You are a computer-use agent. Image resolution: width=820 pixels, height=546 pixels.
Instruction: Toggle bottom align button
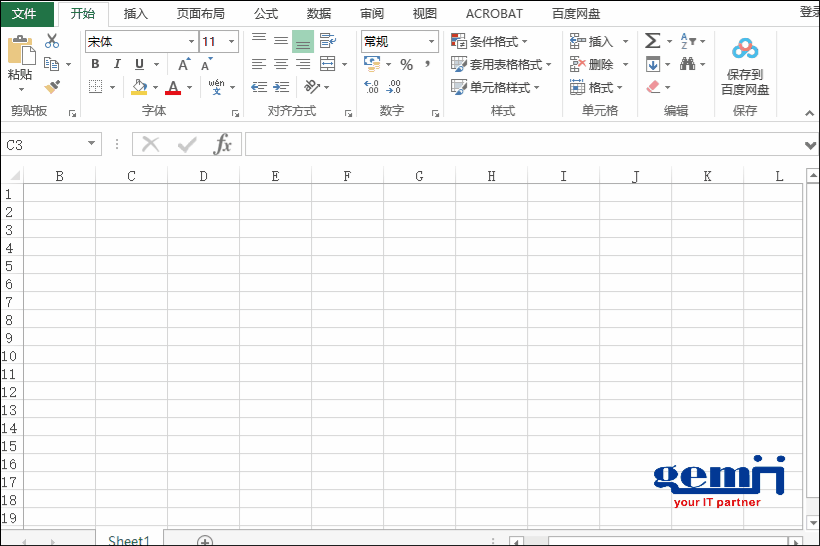point(303,41)
